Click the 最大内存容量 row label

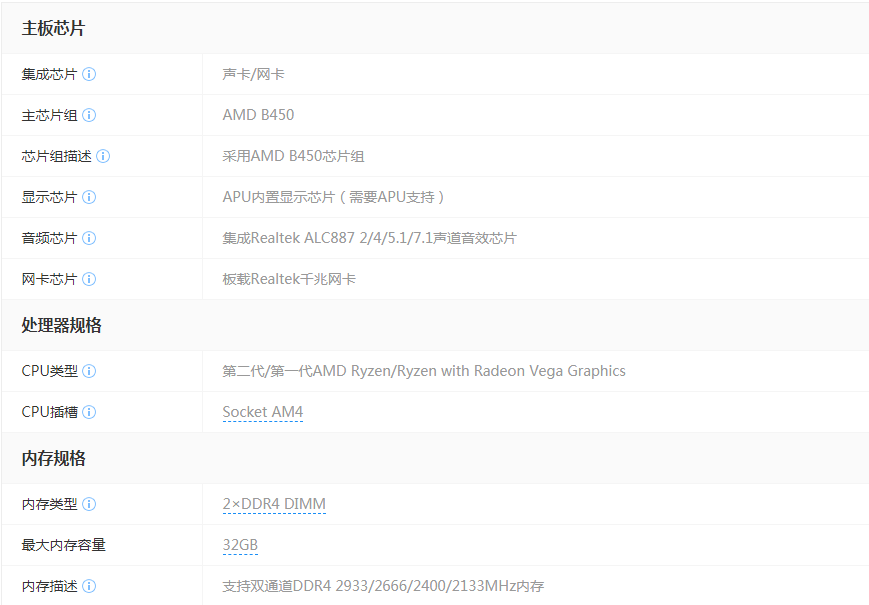pos(63,545)
